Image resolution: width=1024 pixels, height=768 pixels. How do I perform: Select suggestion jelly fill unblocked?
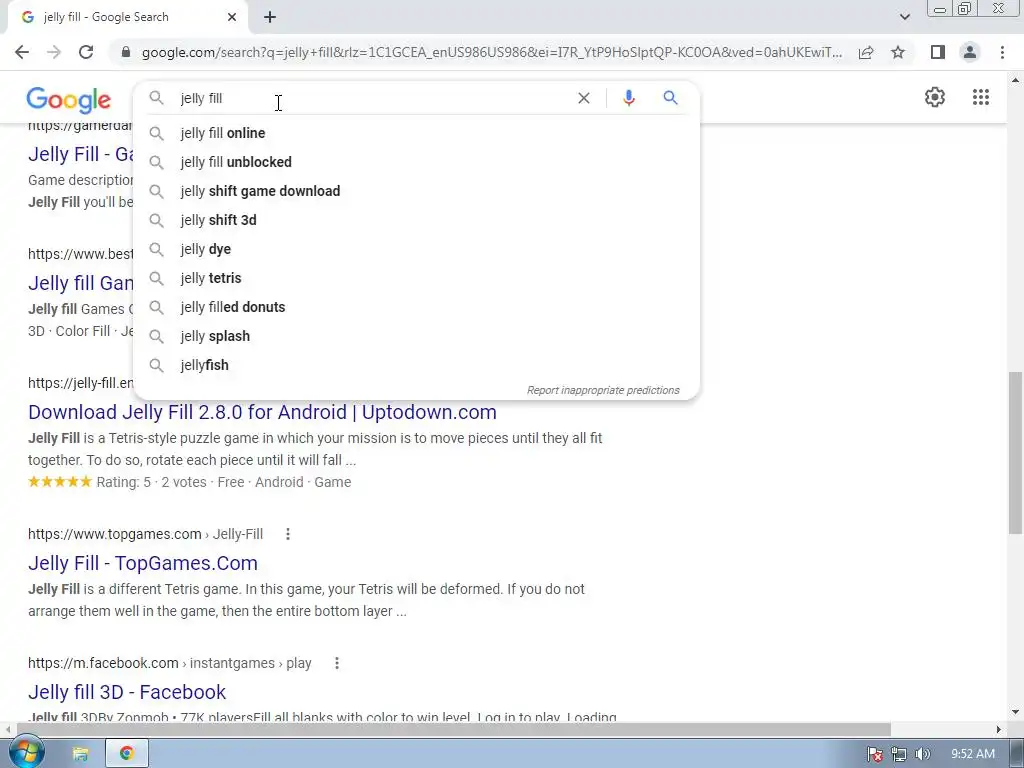416,162
